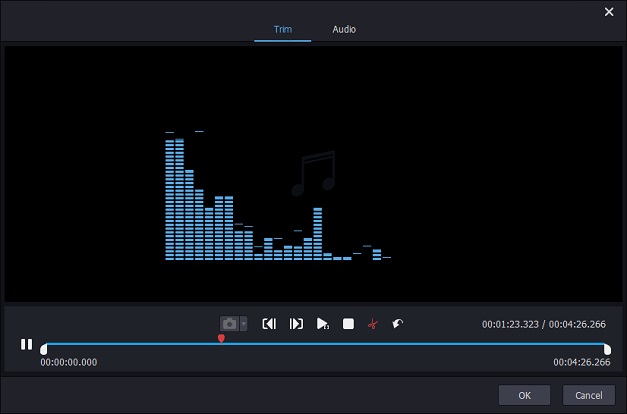Cancel the trim dialog
Screen dimensions: 627x414
click(x=589, y=395)
